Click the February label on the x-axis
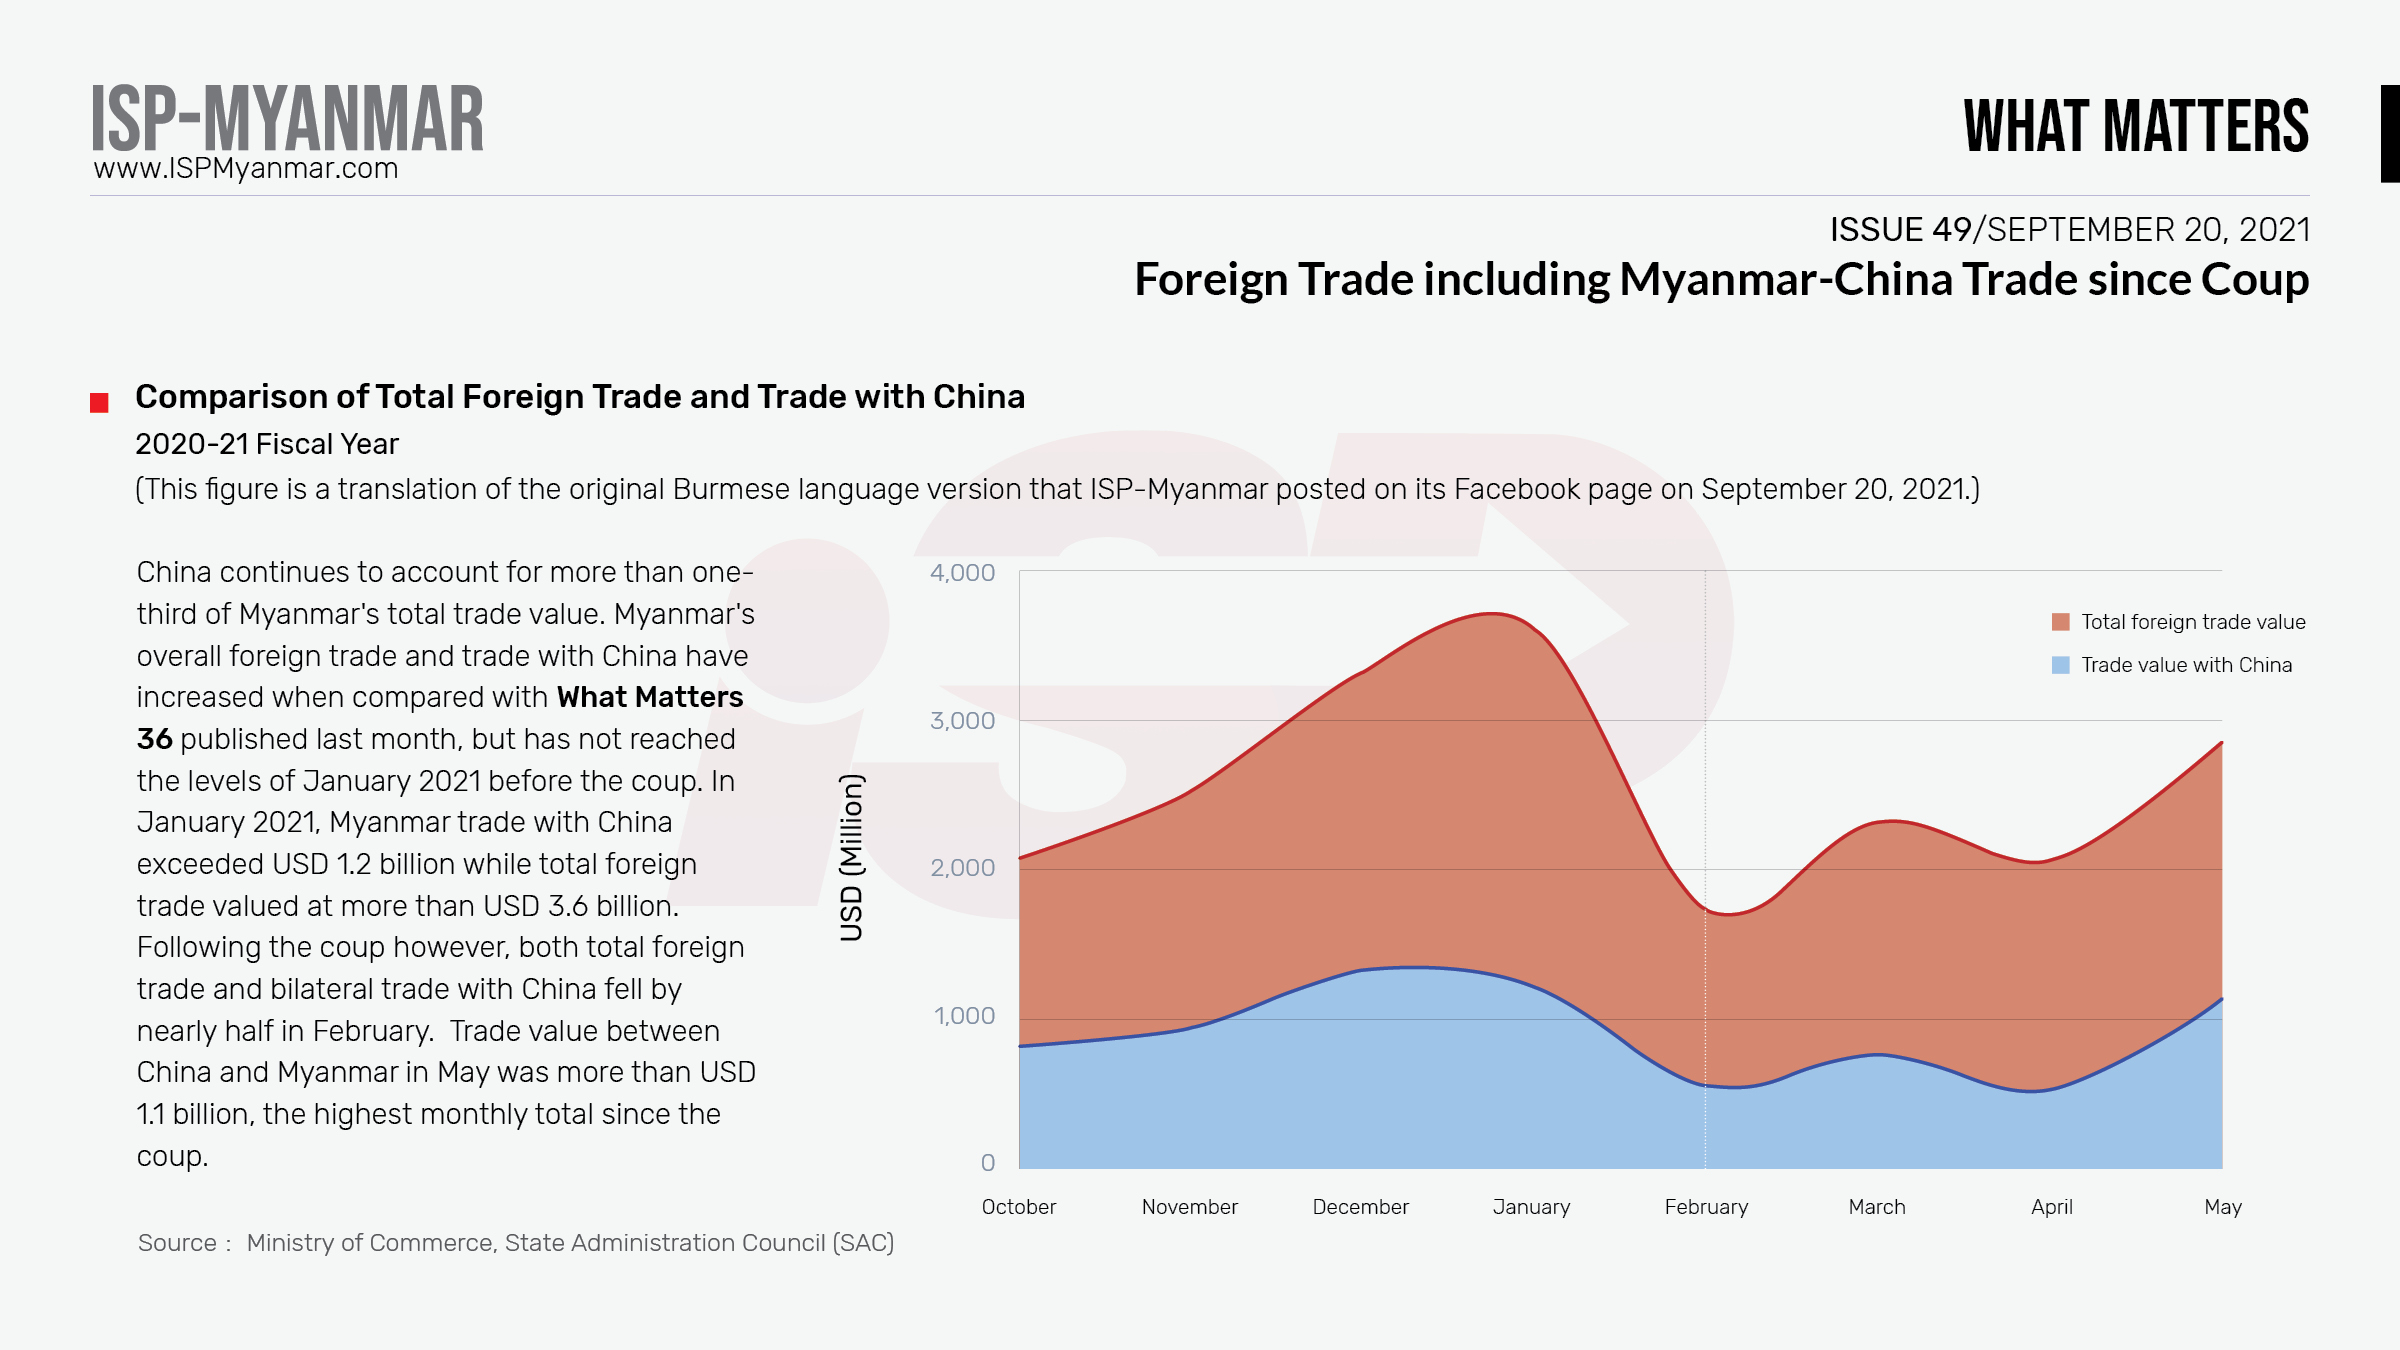Screen dimensions: 2400x1350 pyautogui.click(x=1706, y=1207)
